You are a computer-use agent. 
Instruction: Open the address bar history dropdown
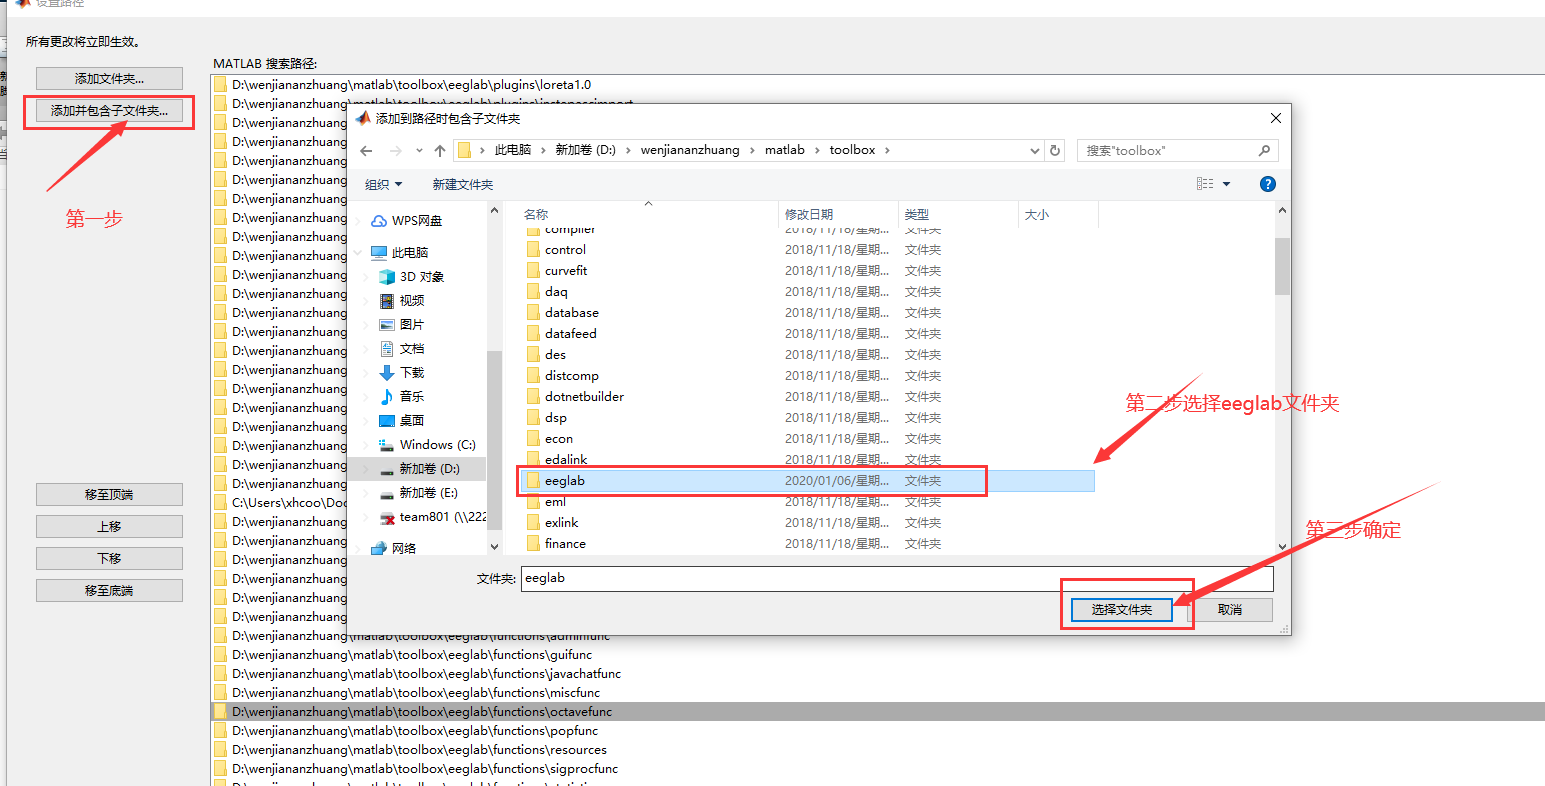click(1035, 149)
